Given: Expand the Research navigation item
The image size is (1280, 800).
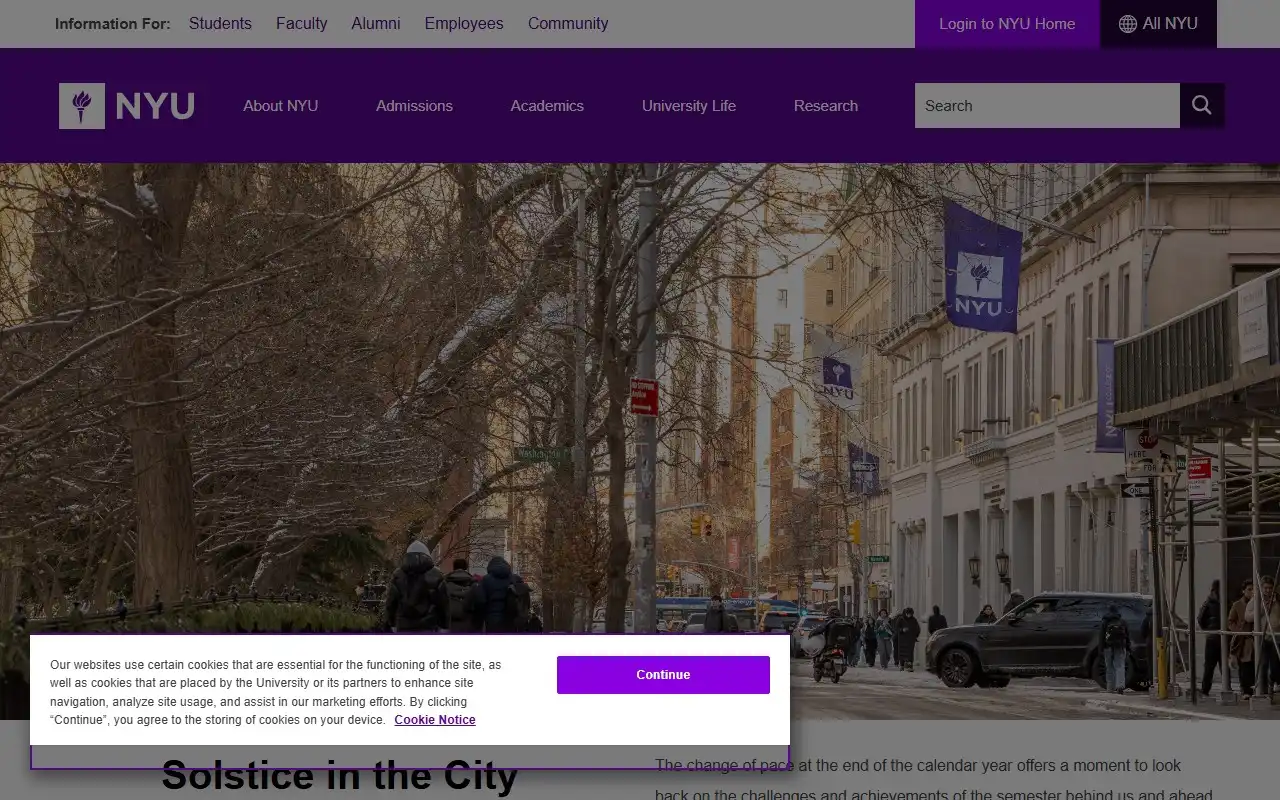Looking at the screenshot, I should (825, 106).
